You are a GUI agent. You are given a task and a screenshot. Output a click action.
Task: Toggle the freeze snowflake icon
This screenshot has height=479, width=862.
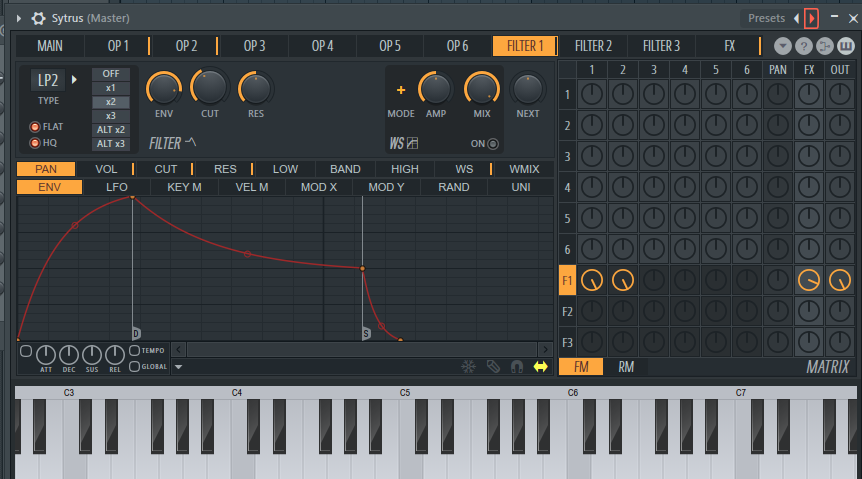(x=468, y=367)
